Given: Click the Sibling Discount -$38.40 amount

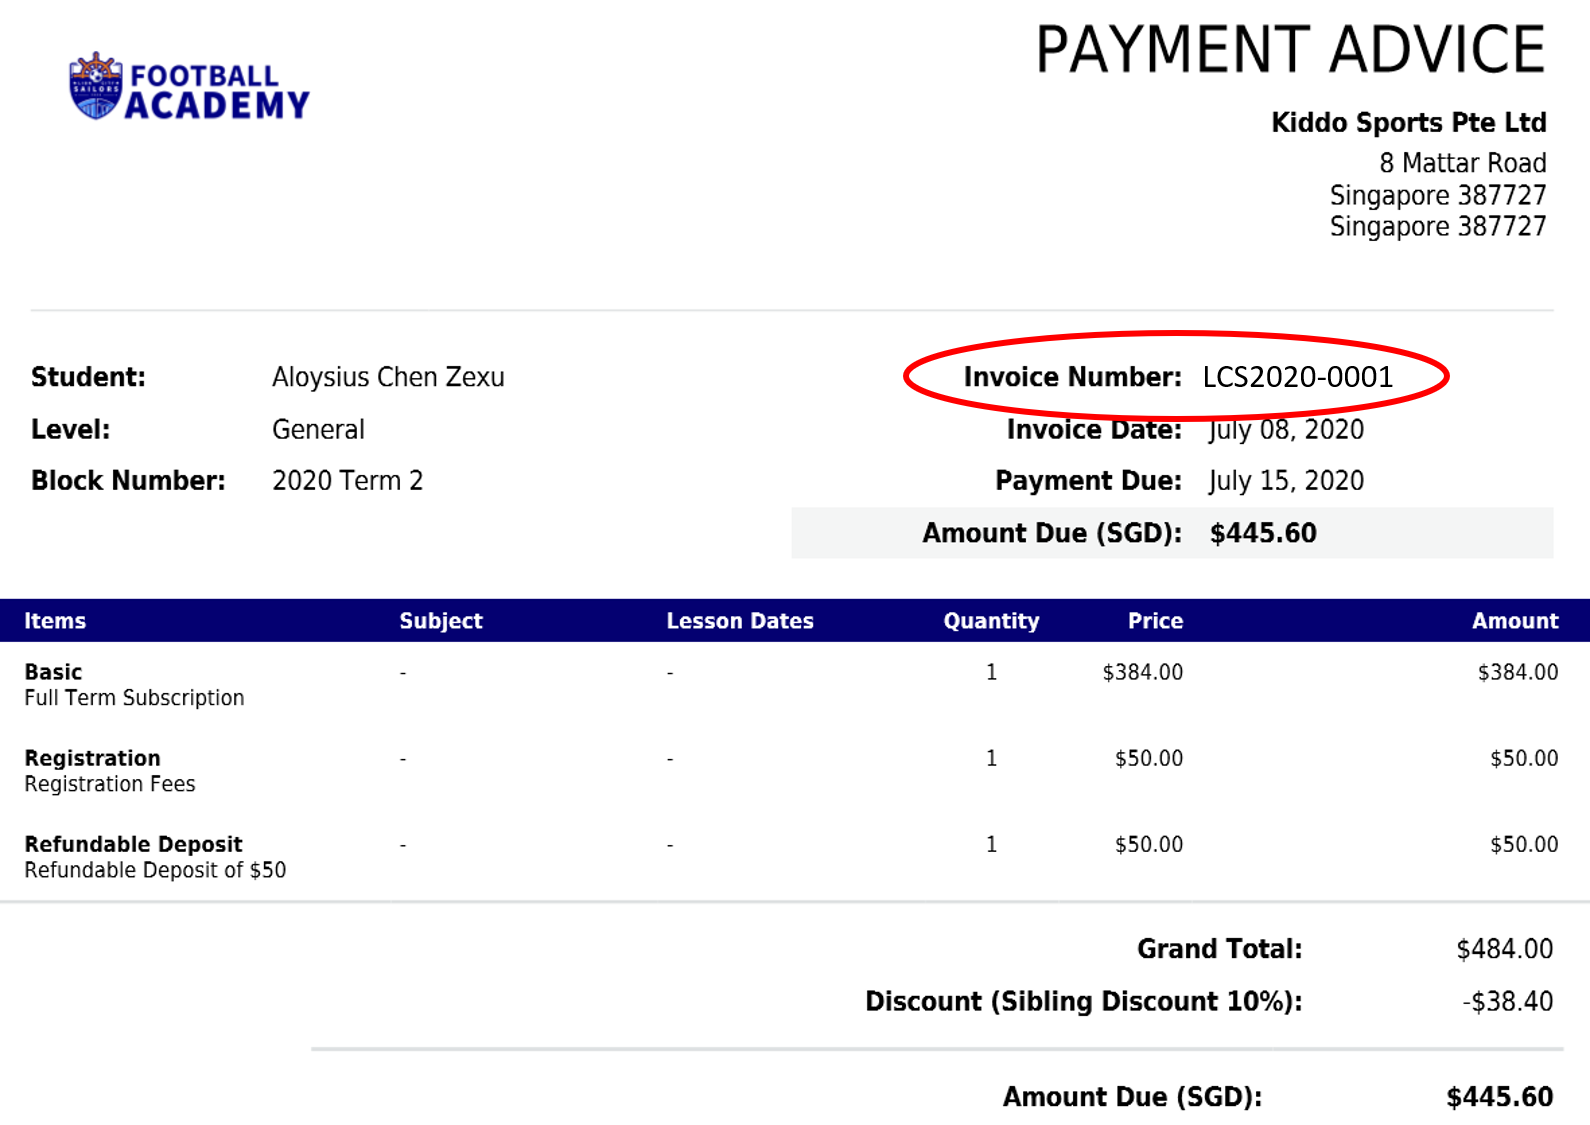Looking at the screenshot, I should pyautogui.click(x=1507, y=1001).
